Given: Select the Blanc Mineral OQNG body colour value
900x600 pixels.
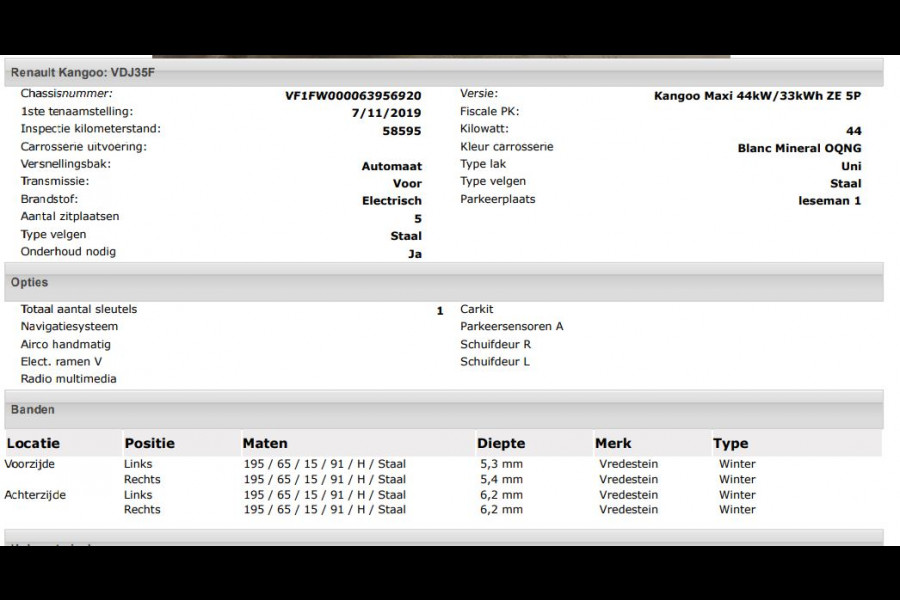Looking at the screenshot, I should click(x=799, y=148).
